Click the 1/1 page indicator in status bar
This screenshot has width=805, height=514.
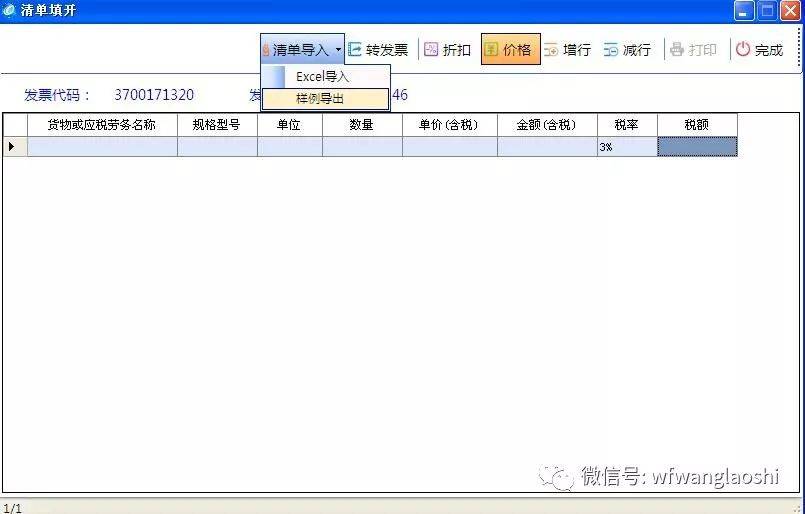tap(12, 508)
